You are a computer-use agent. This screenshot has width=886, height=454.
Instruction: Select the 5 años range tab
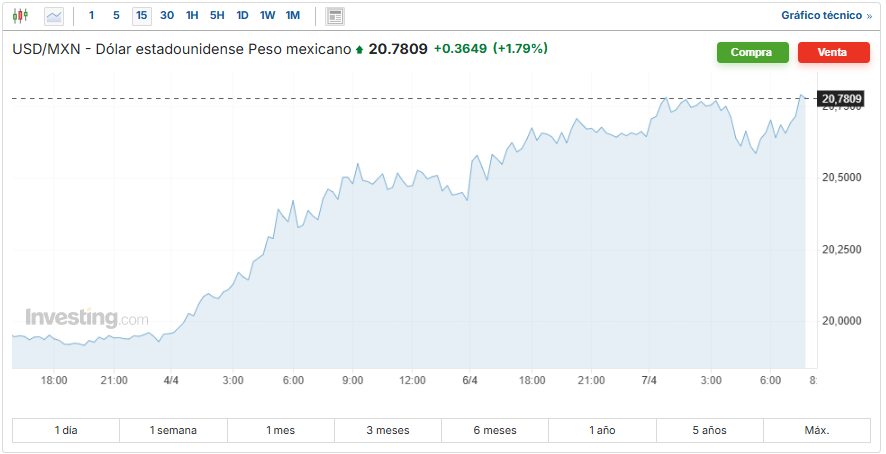coord(710,430)
